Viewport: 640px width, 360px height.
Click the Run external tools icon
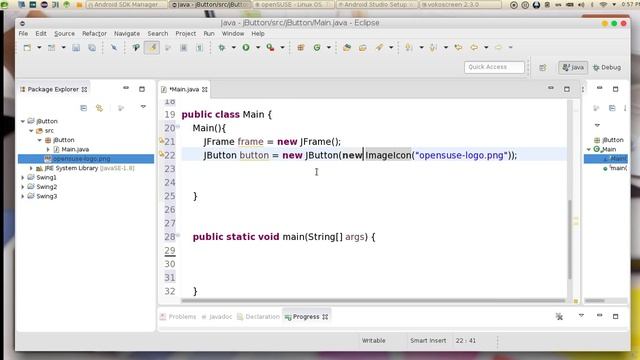click(x=270, y=48)
